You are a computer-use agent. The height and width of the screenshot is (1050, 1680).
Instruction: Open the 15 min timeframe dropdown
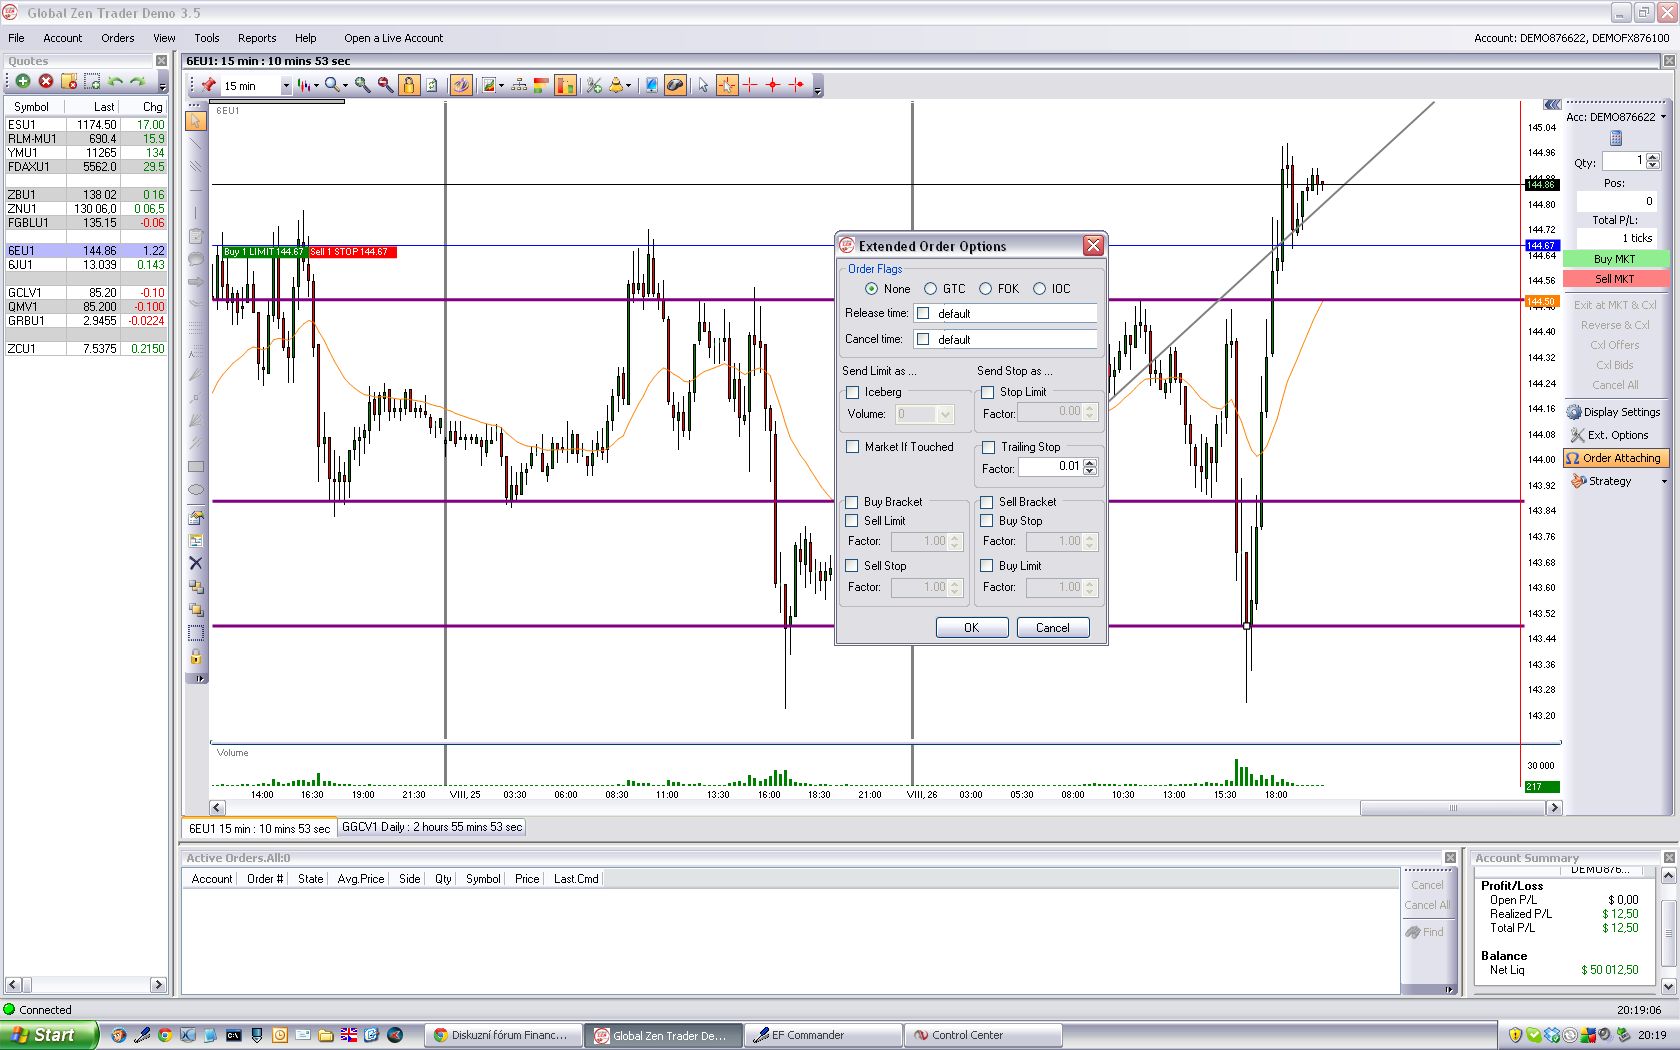[286, 86]
